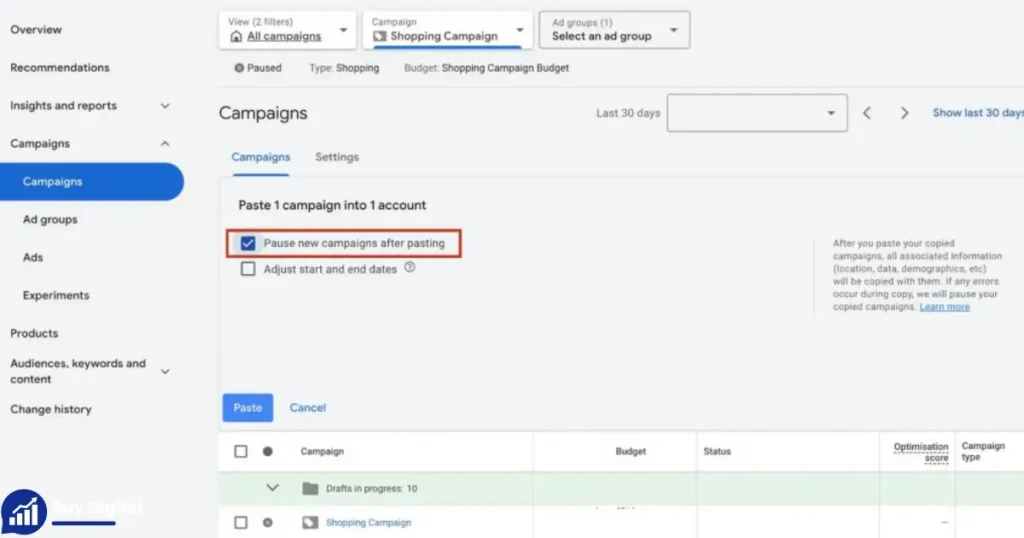Screen dimensions: 1024x538
Task: Click the status dot column header icon
Action: [268, 451]
